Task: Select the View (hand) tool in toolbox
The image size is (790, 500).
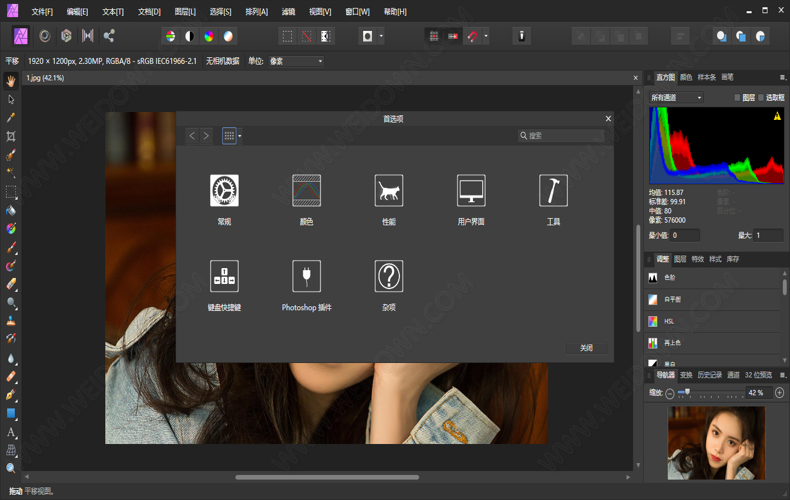Action: point(11,81)
